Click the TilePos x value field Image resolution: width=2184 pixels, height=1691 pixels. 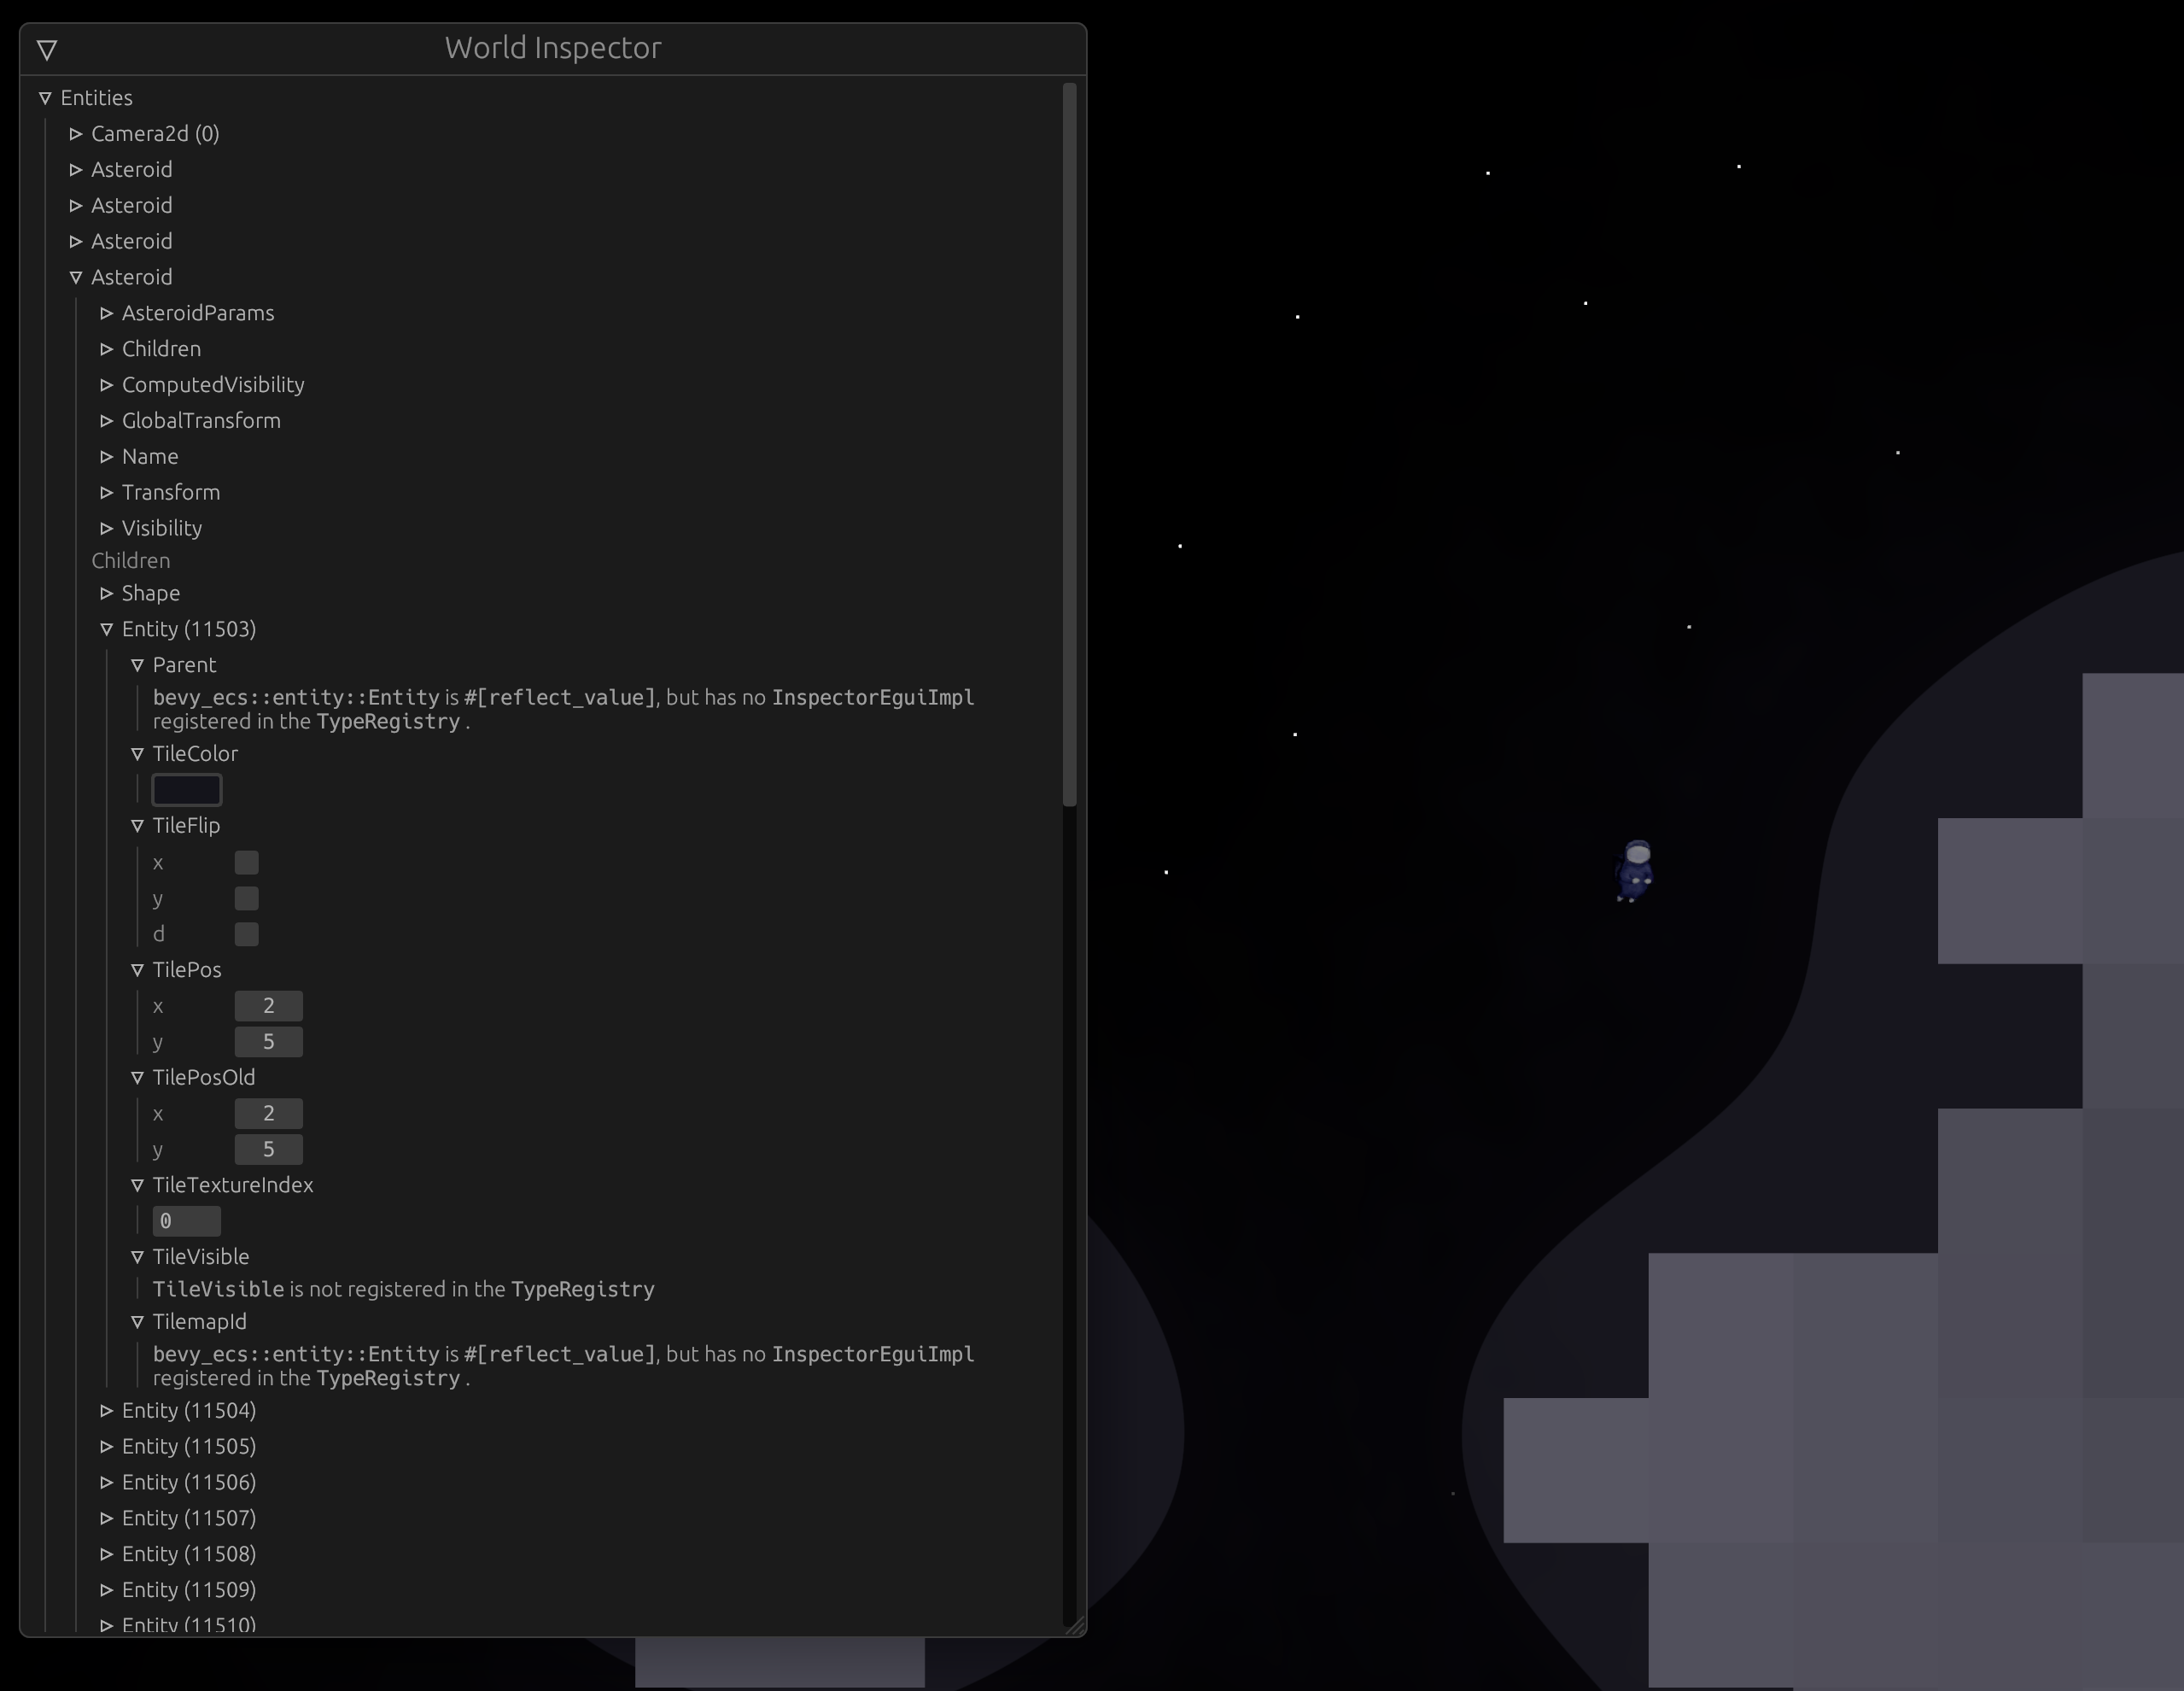(x=268, y=1006)
